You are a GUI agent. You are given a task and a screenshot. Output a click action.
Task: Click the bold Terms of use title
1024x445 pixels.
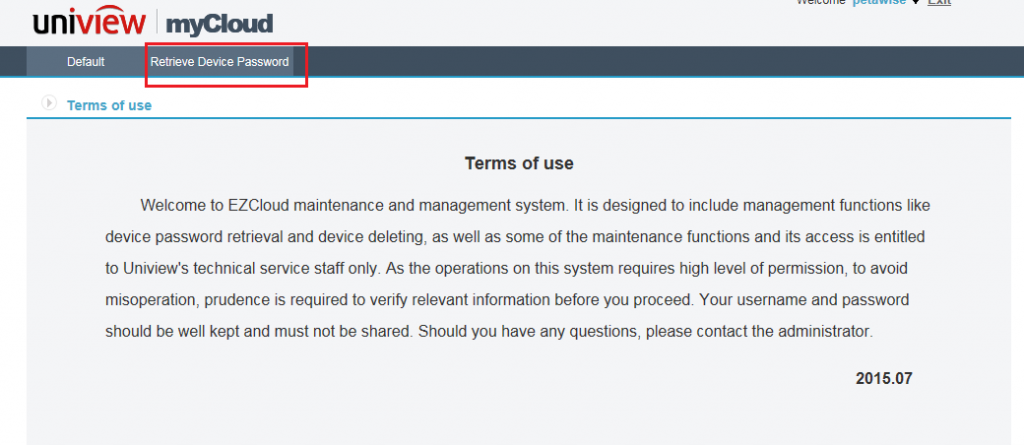[519, 163]
